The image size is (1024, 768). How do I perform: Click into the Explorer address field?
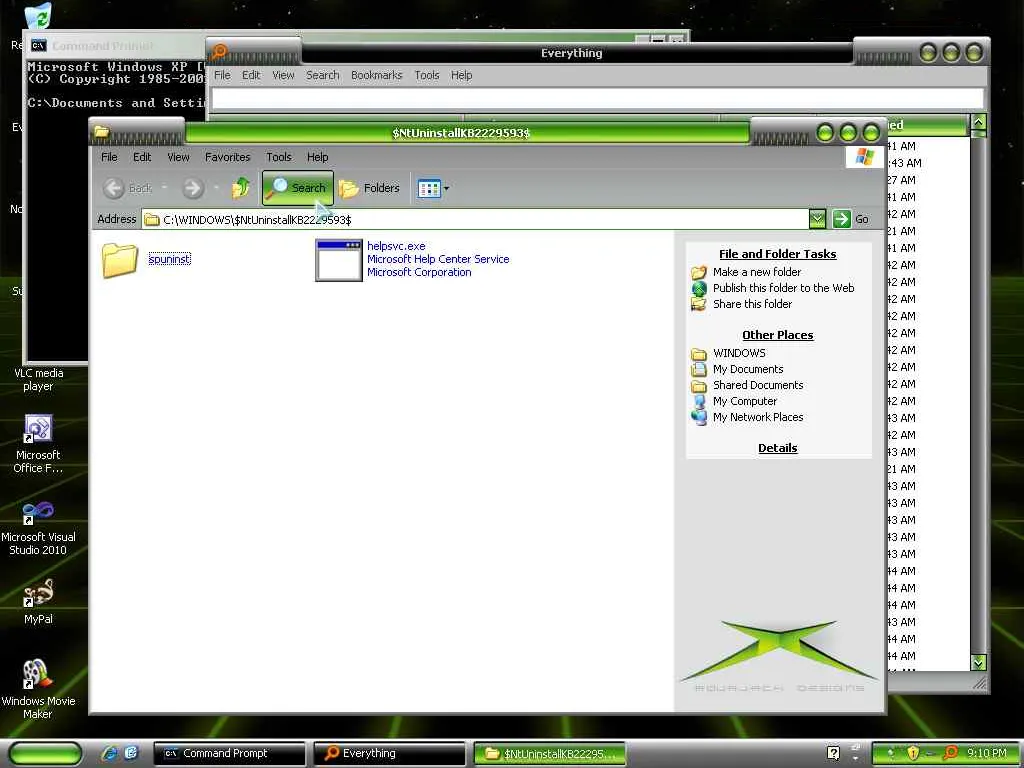pyautogui.click(x=475, y=219)
